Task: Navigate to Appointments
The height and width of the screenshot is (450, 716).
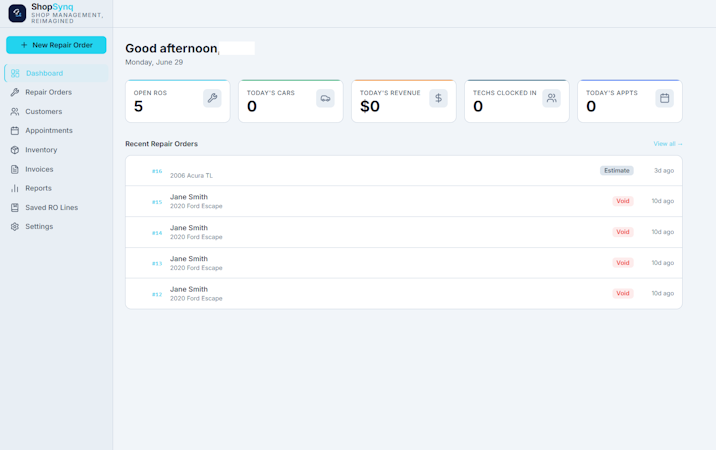Action: click(56, 131)
